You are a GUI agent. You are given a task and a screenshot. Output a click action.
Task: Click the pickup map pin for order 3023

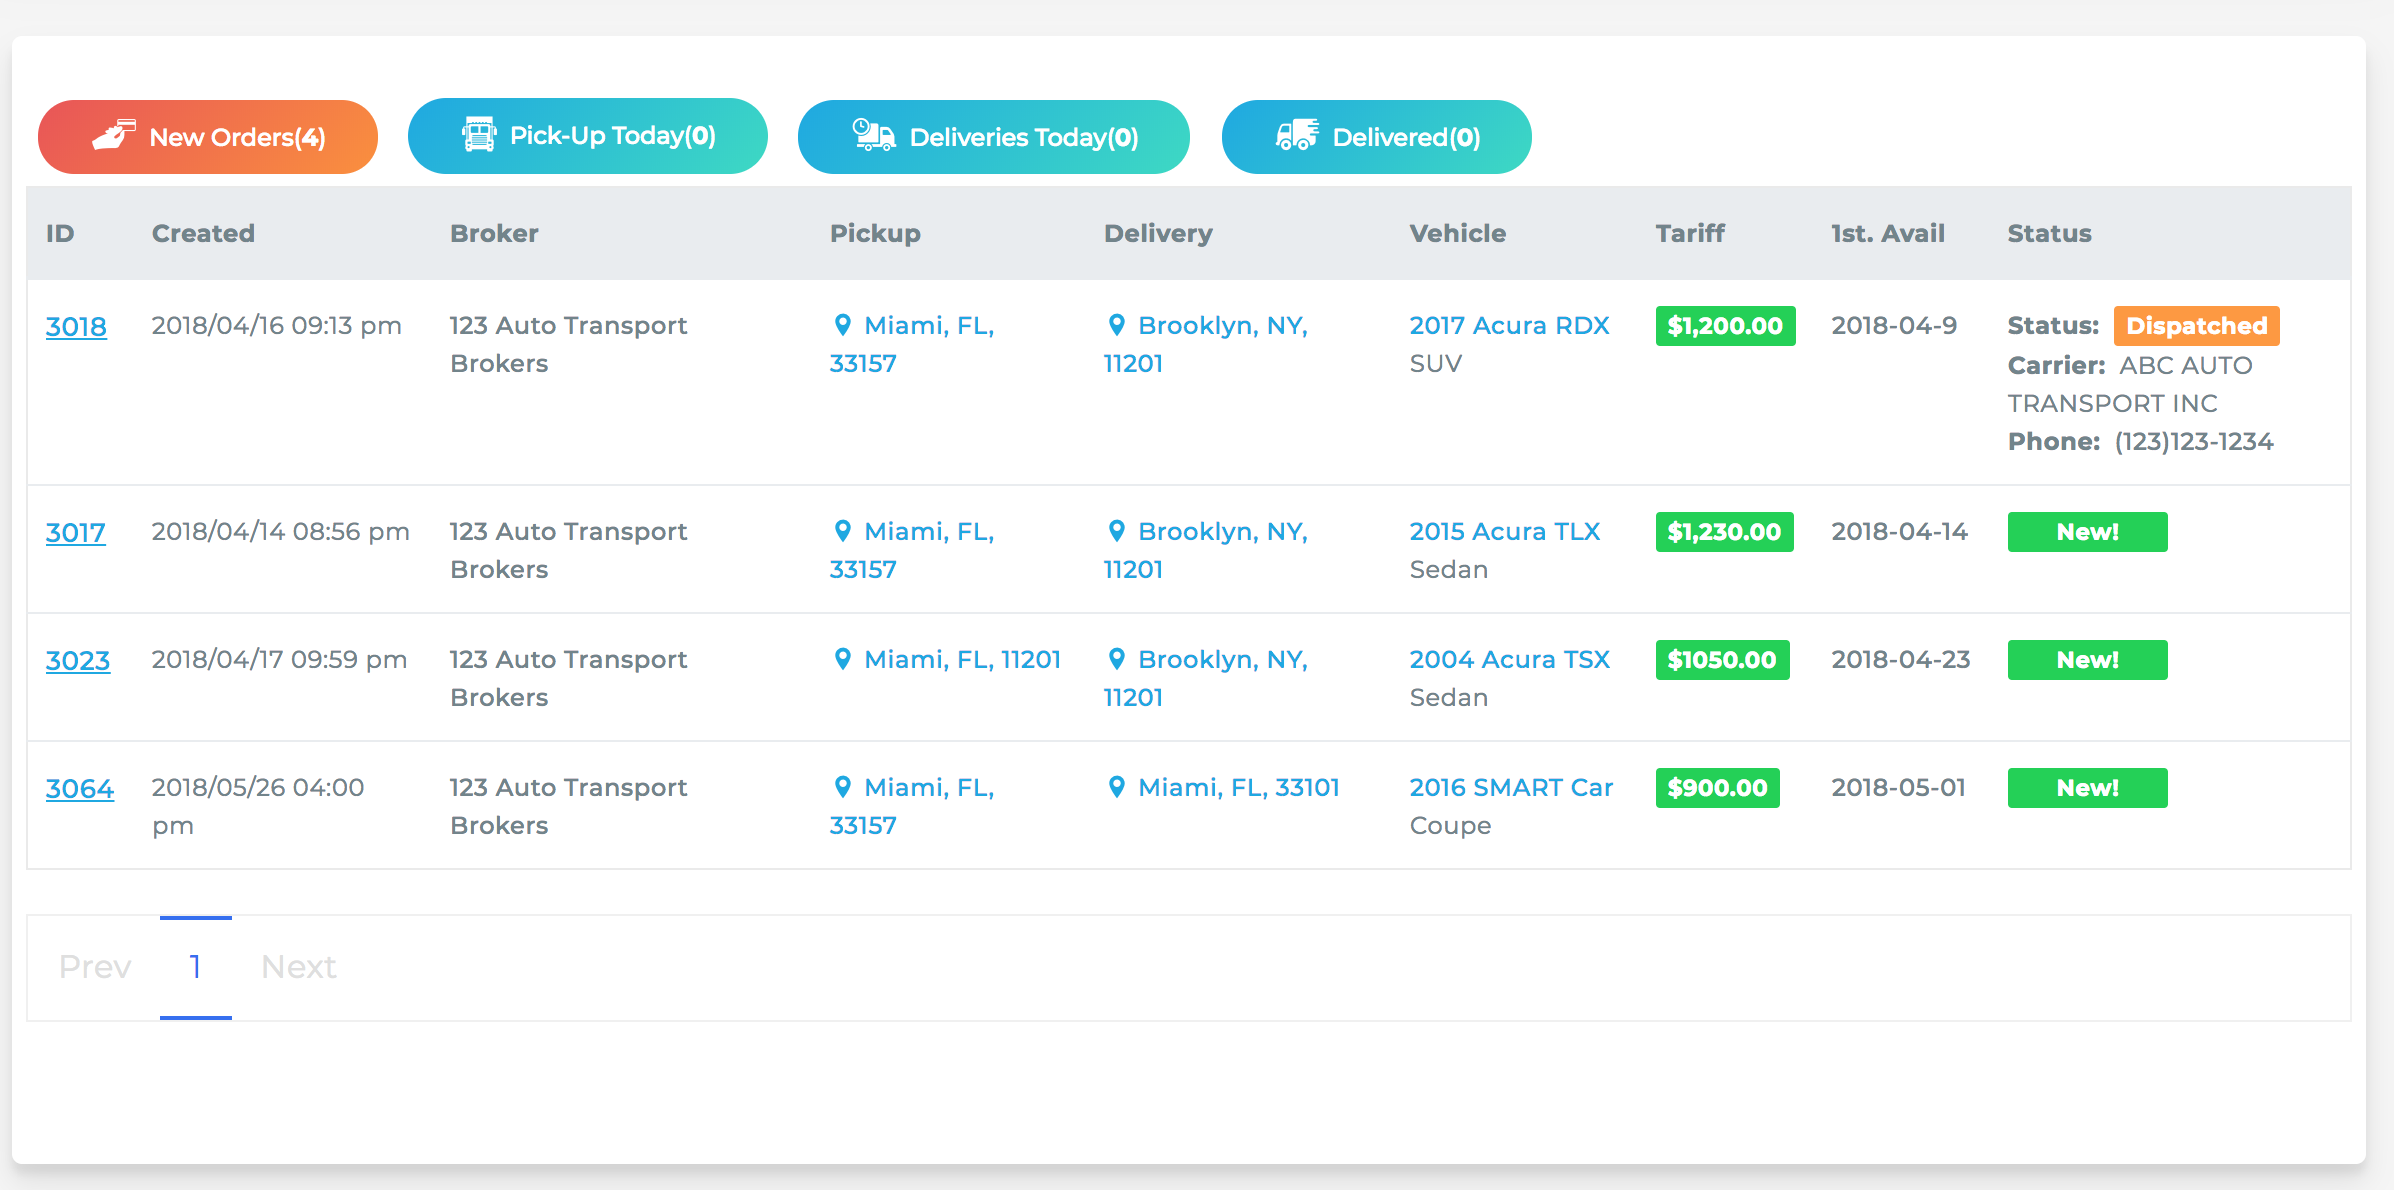tap(843, 659)
